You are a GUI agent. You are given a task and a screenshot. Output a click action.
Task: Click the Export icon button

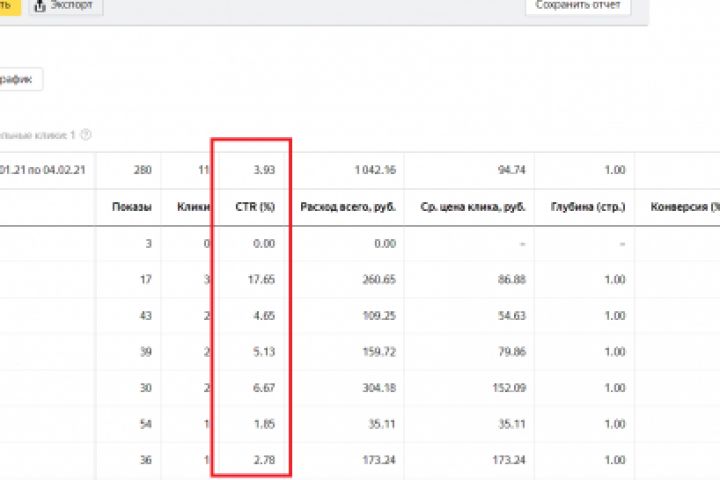pyautogui.click(x=65, y=6)
